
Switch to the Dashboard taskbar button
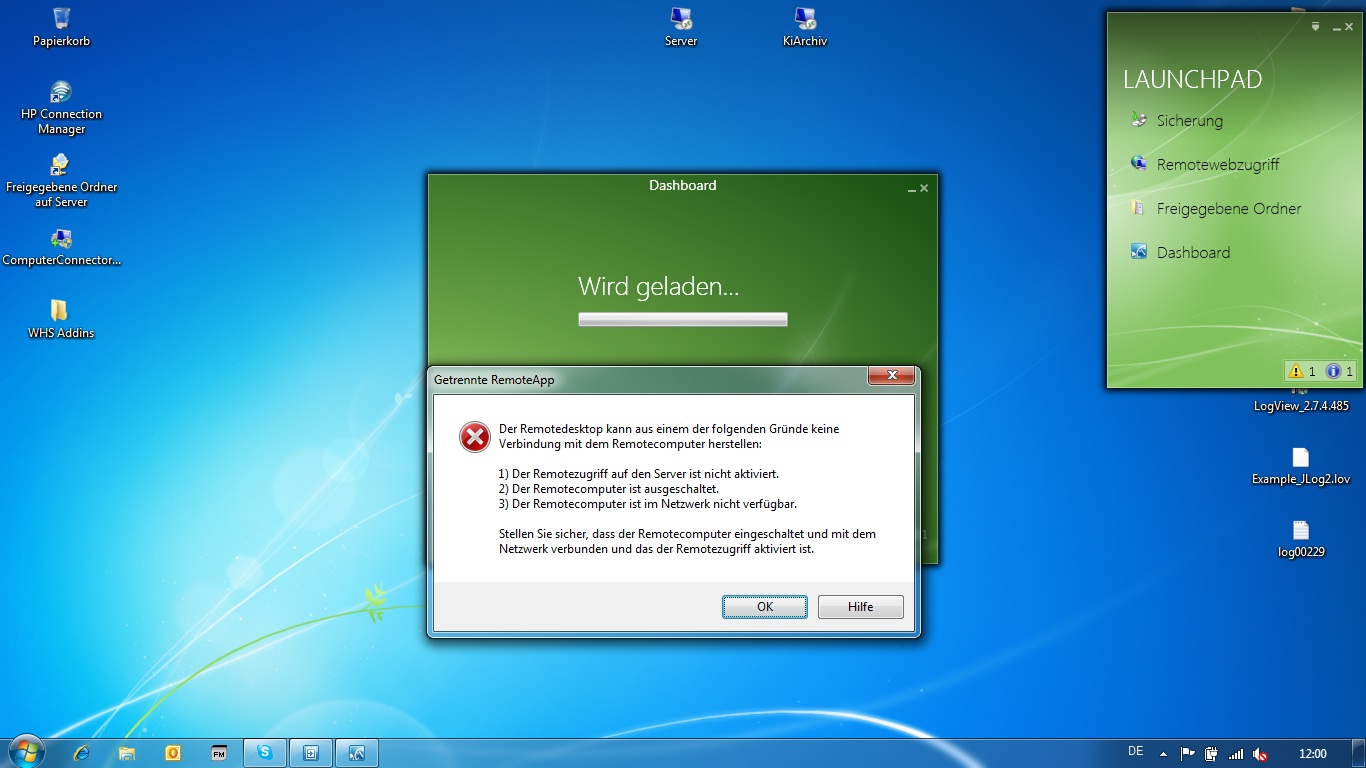(357, 753)
